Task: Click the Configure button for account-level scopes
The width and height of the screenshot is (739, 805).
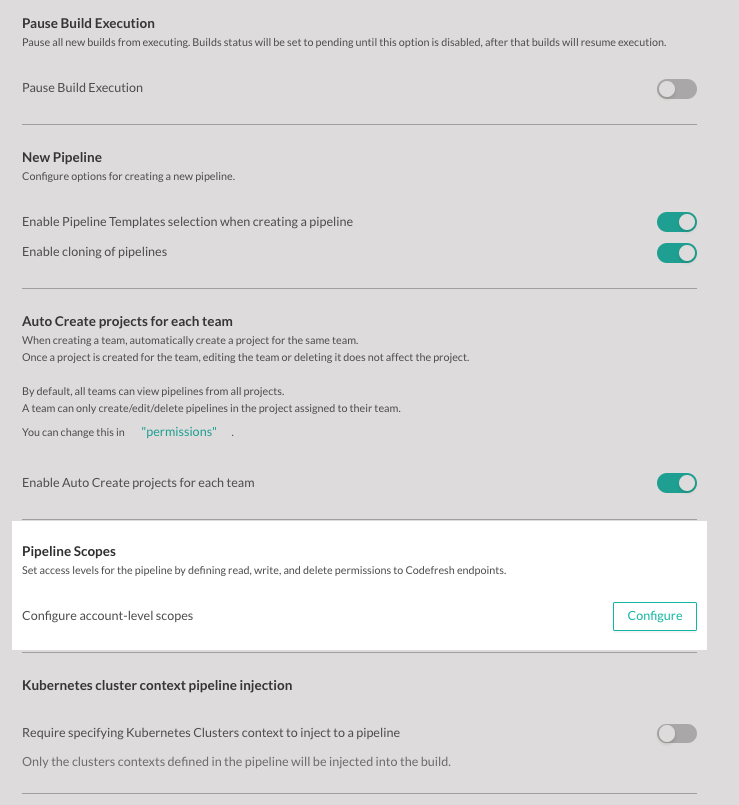Action: 654,616
